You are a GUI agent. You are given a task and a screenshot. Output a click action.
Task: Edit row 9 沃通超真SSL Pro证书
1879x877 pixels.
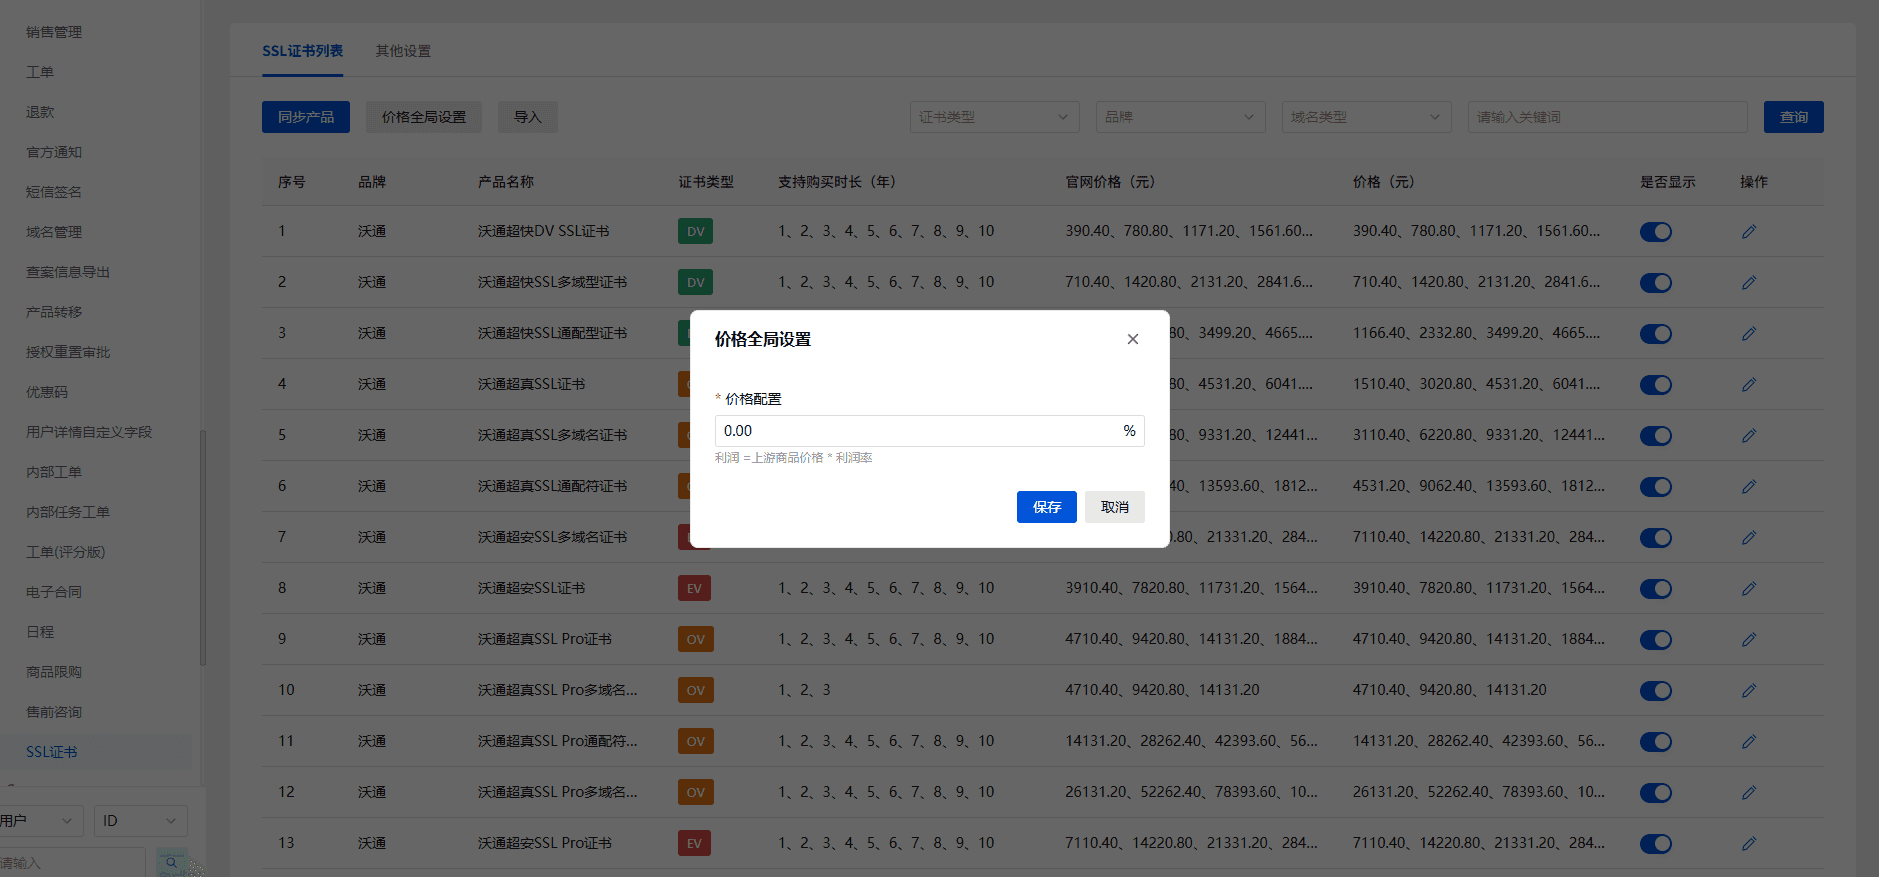(1749, 640)
